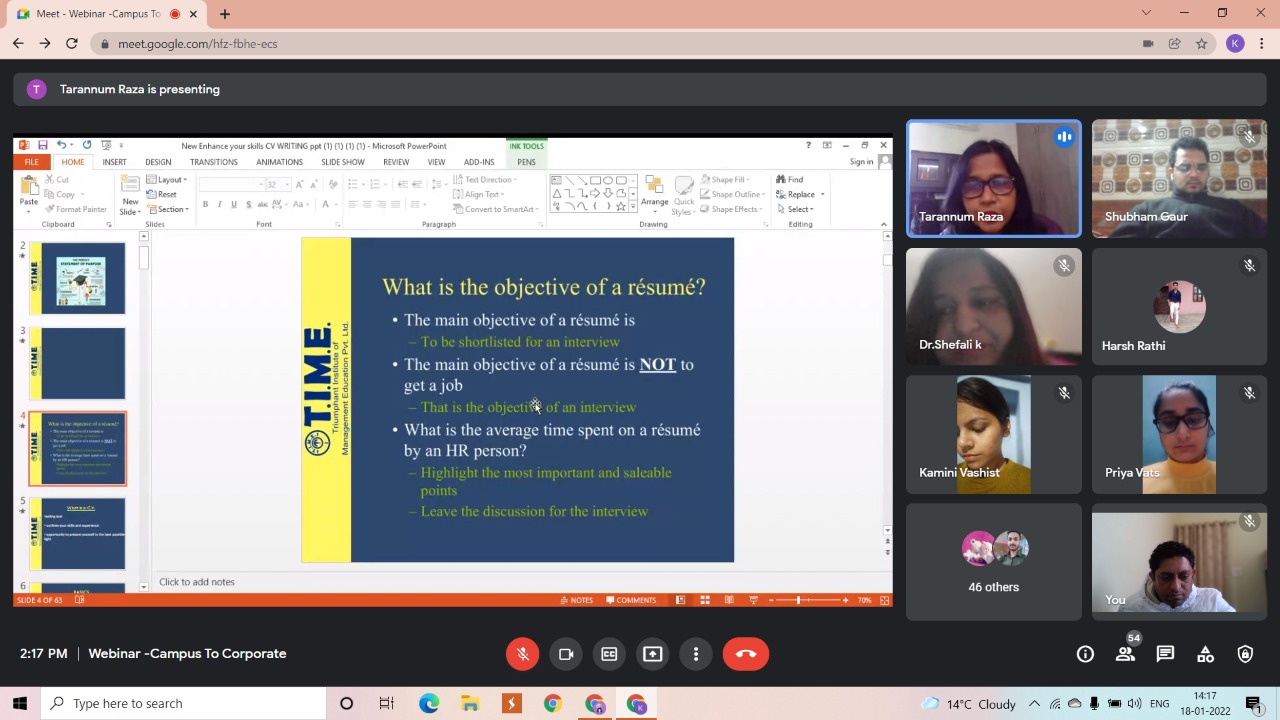Select the Meet Webinar browser tab
This screenshot has height=720, width=1280.
point(98,14)
